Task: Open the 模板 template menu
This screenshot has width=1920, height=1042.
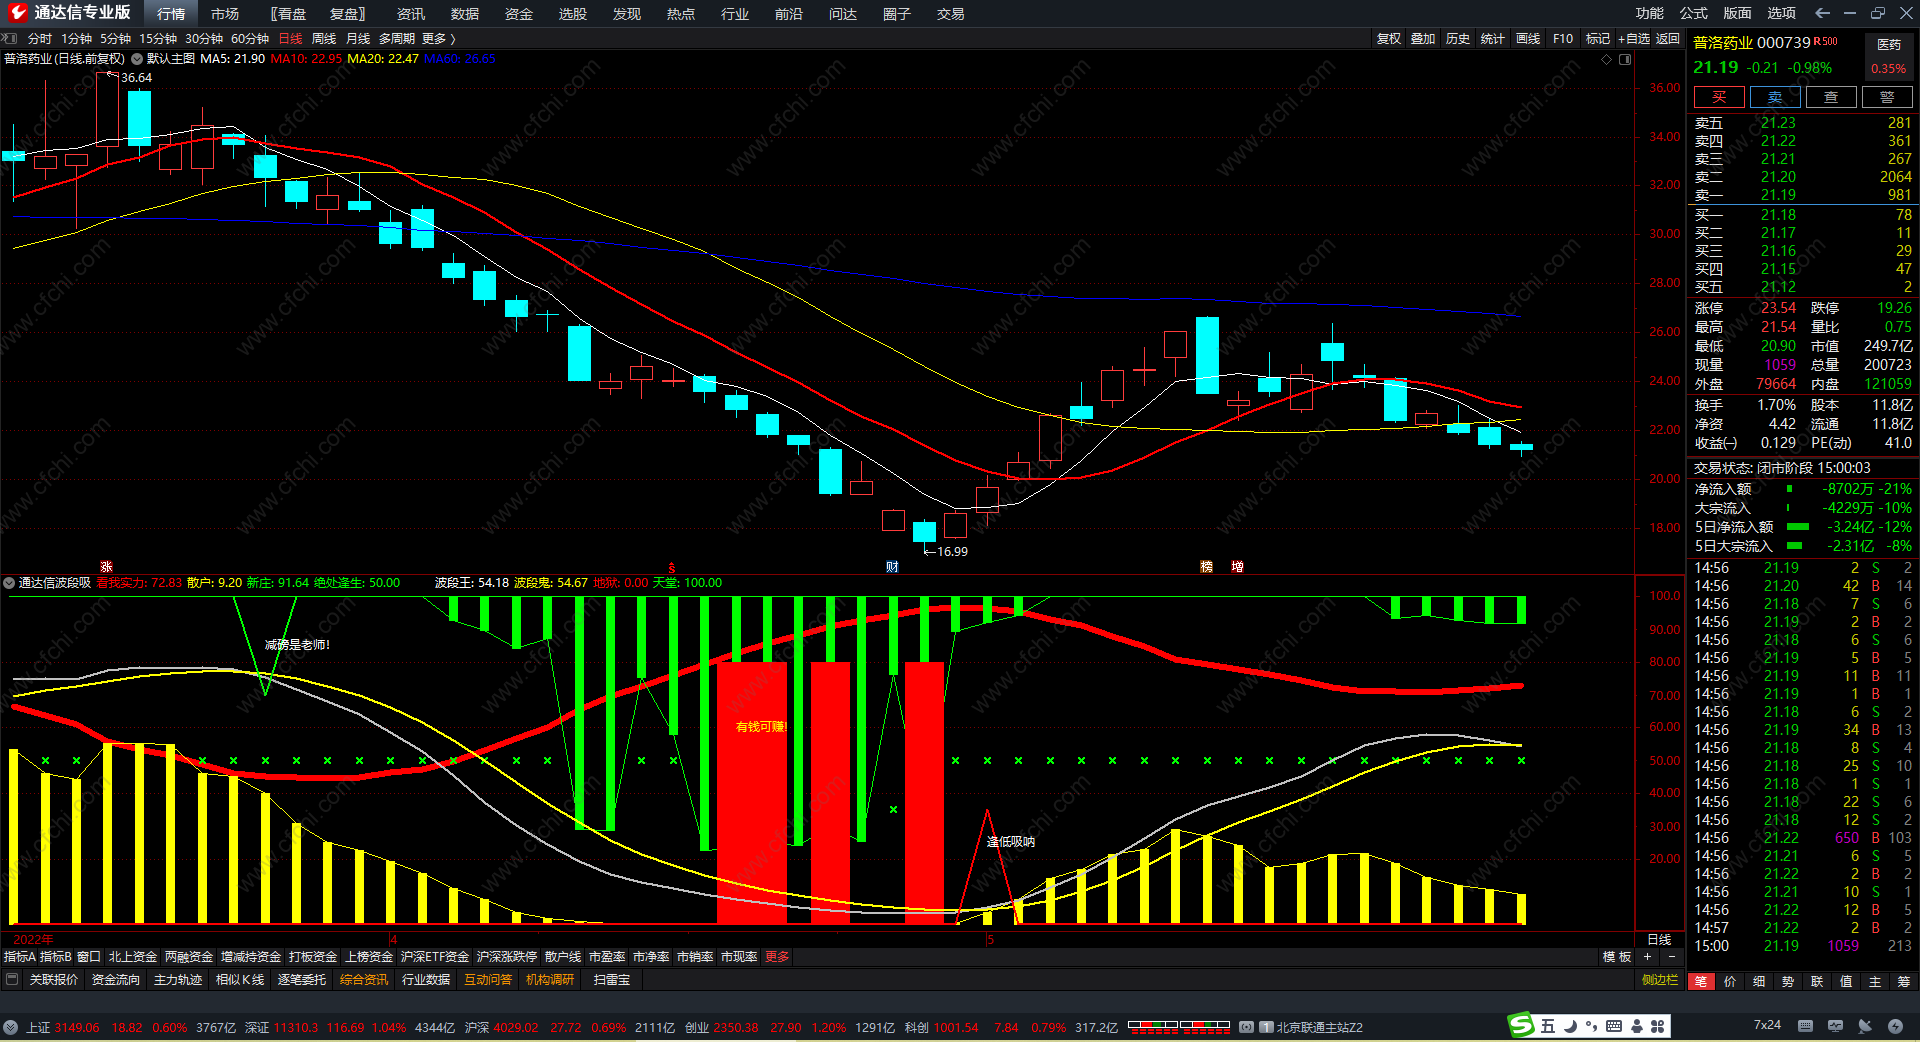Action: [x=1617, y=957]
